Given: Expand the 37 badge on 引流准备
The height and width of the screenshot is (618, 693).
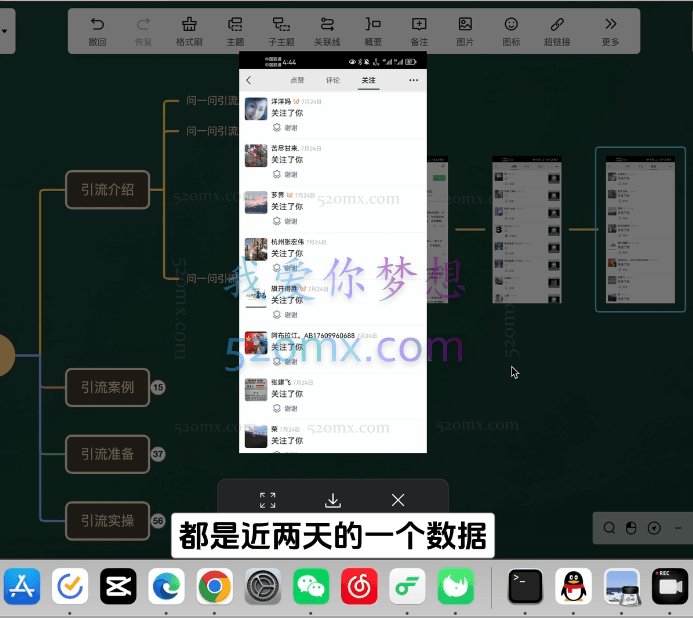Looking at the screenshot, I should 158,454.
